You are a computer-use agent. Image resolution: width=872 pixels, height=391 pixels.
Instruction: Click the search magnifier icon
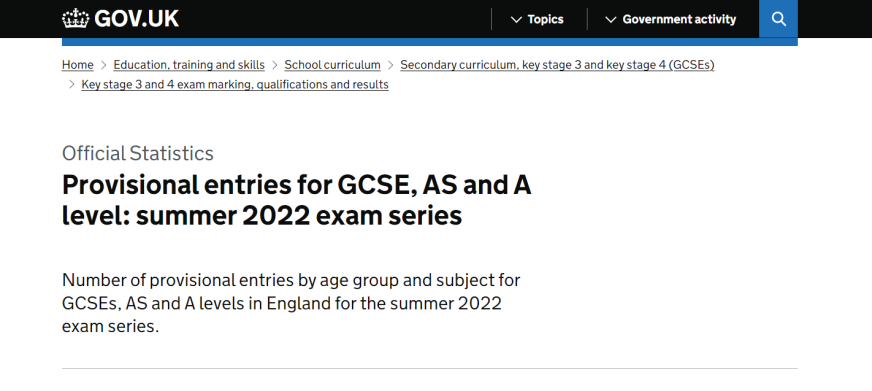779,19
